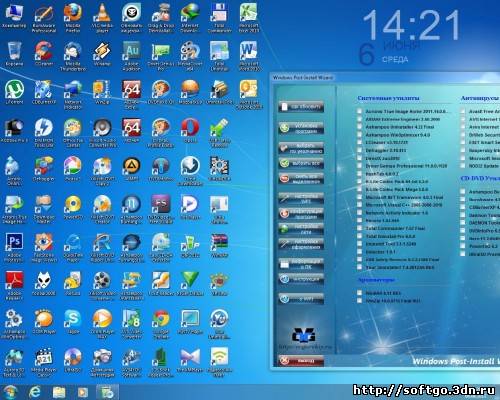Open the CCleaner desktop shortcut
The image size is (500, 400).
(43, 54)
